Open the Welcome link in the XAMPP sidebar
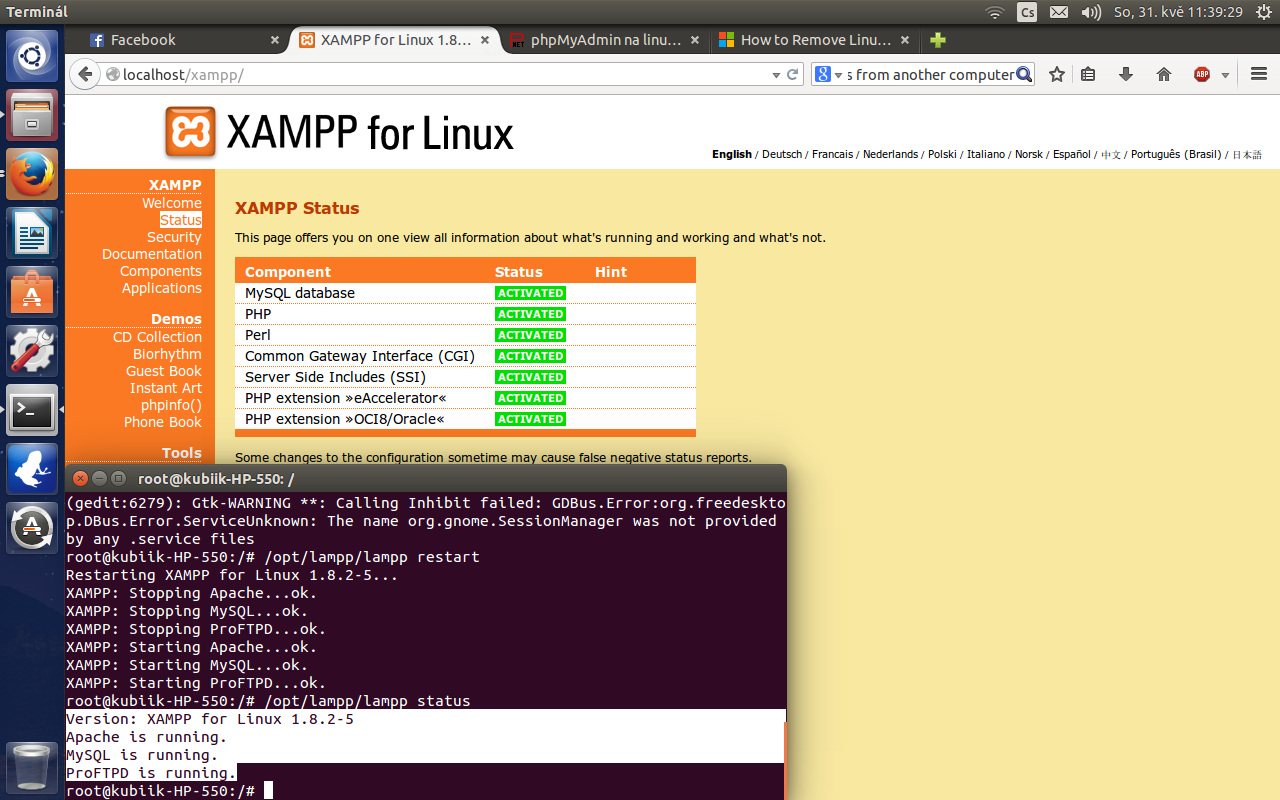 [172, 203]
